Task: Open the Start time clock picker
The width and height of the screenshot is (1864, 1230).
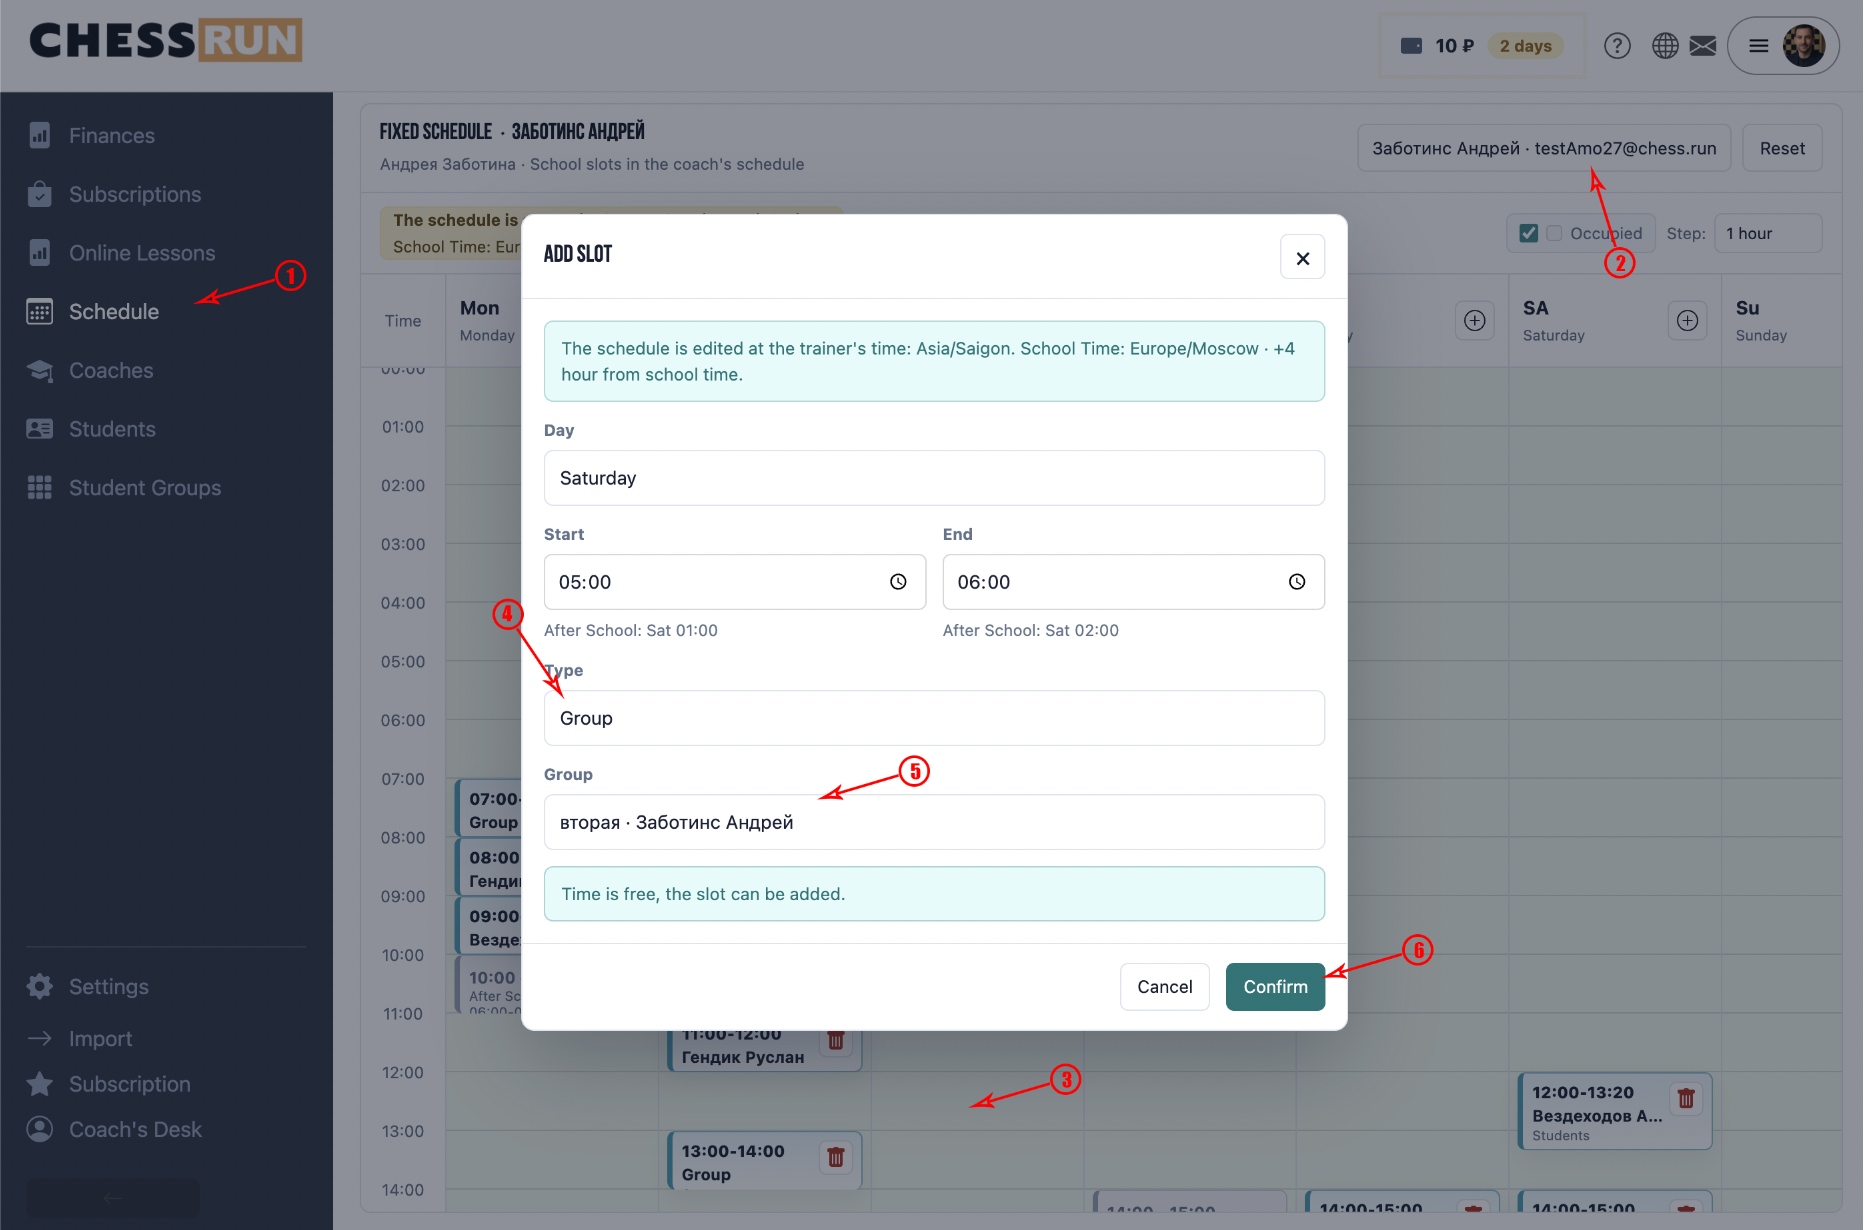Action: click(x=898, y=582)
